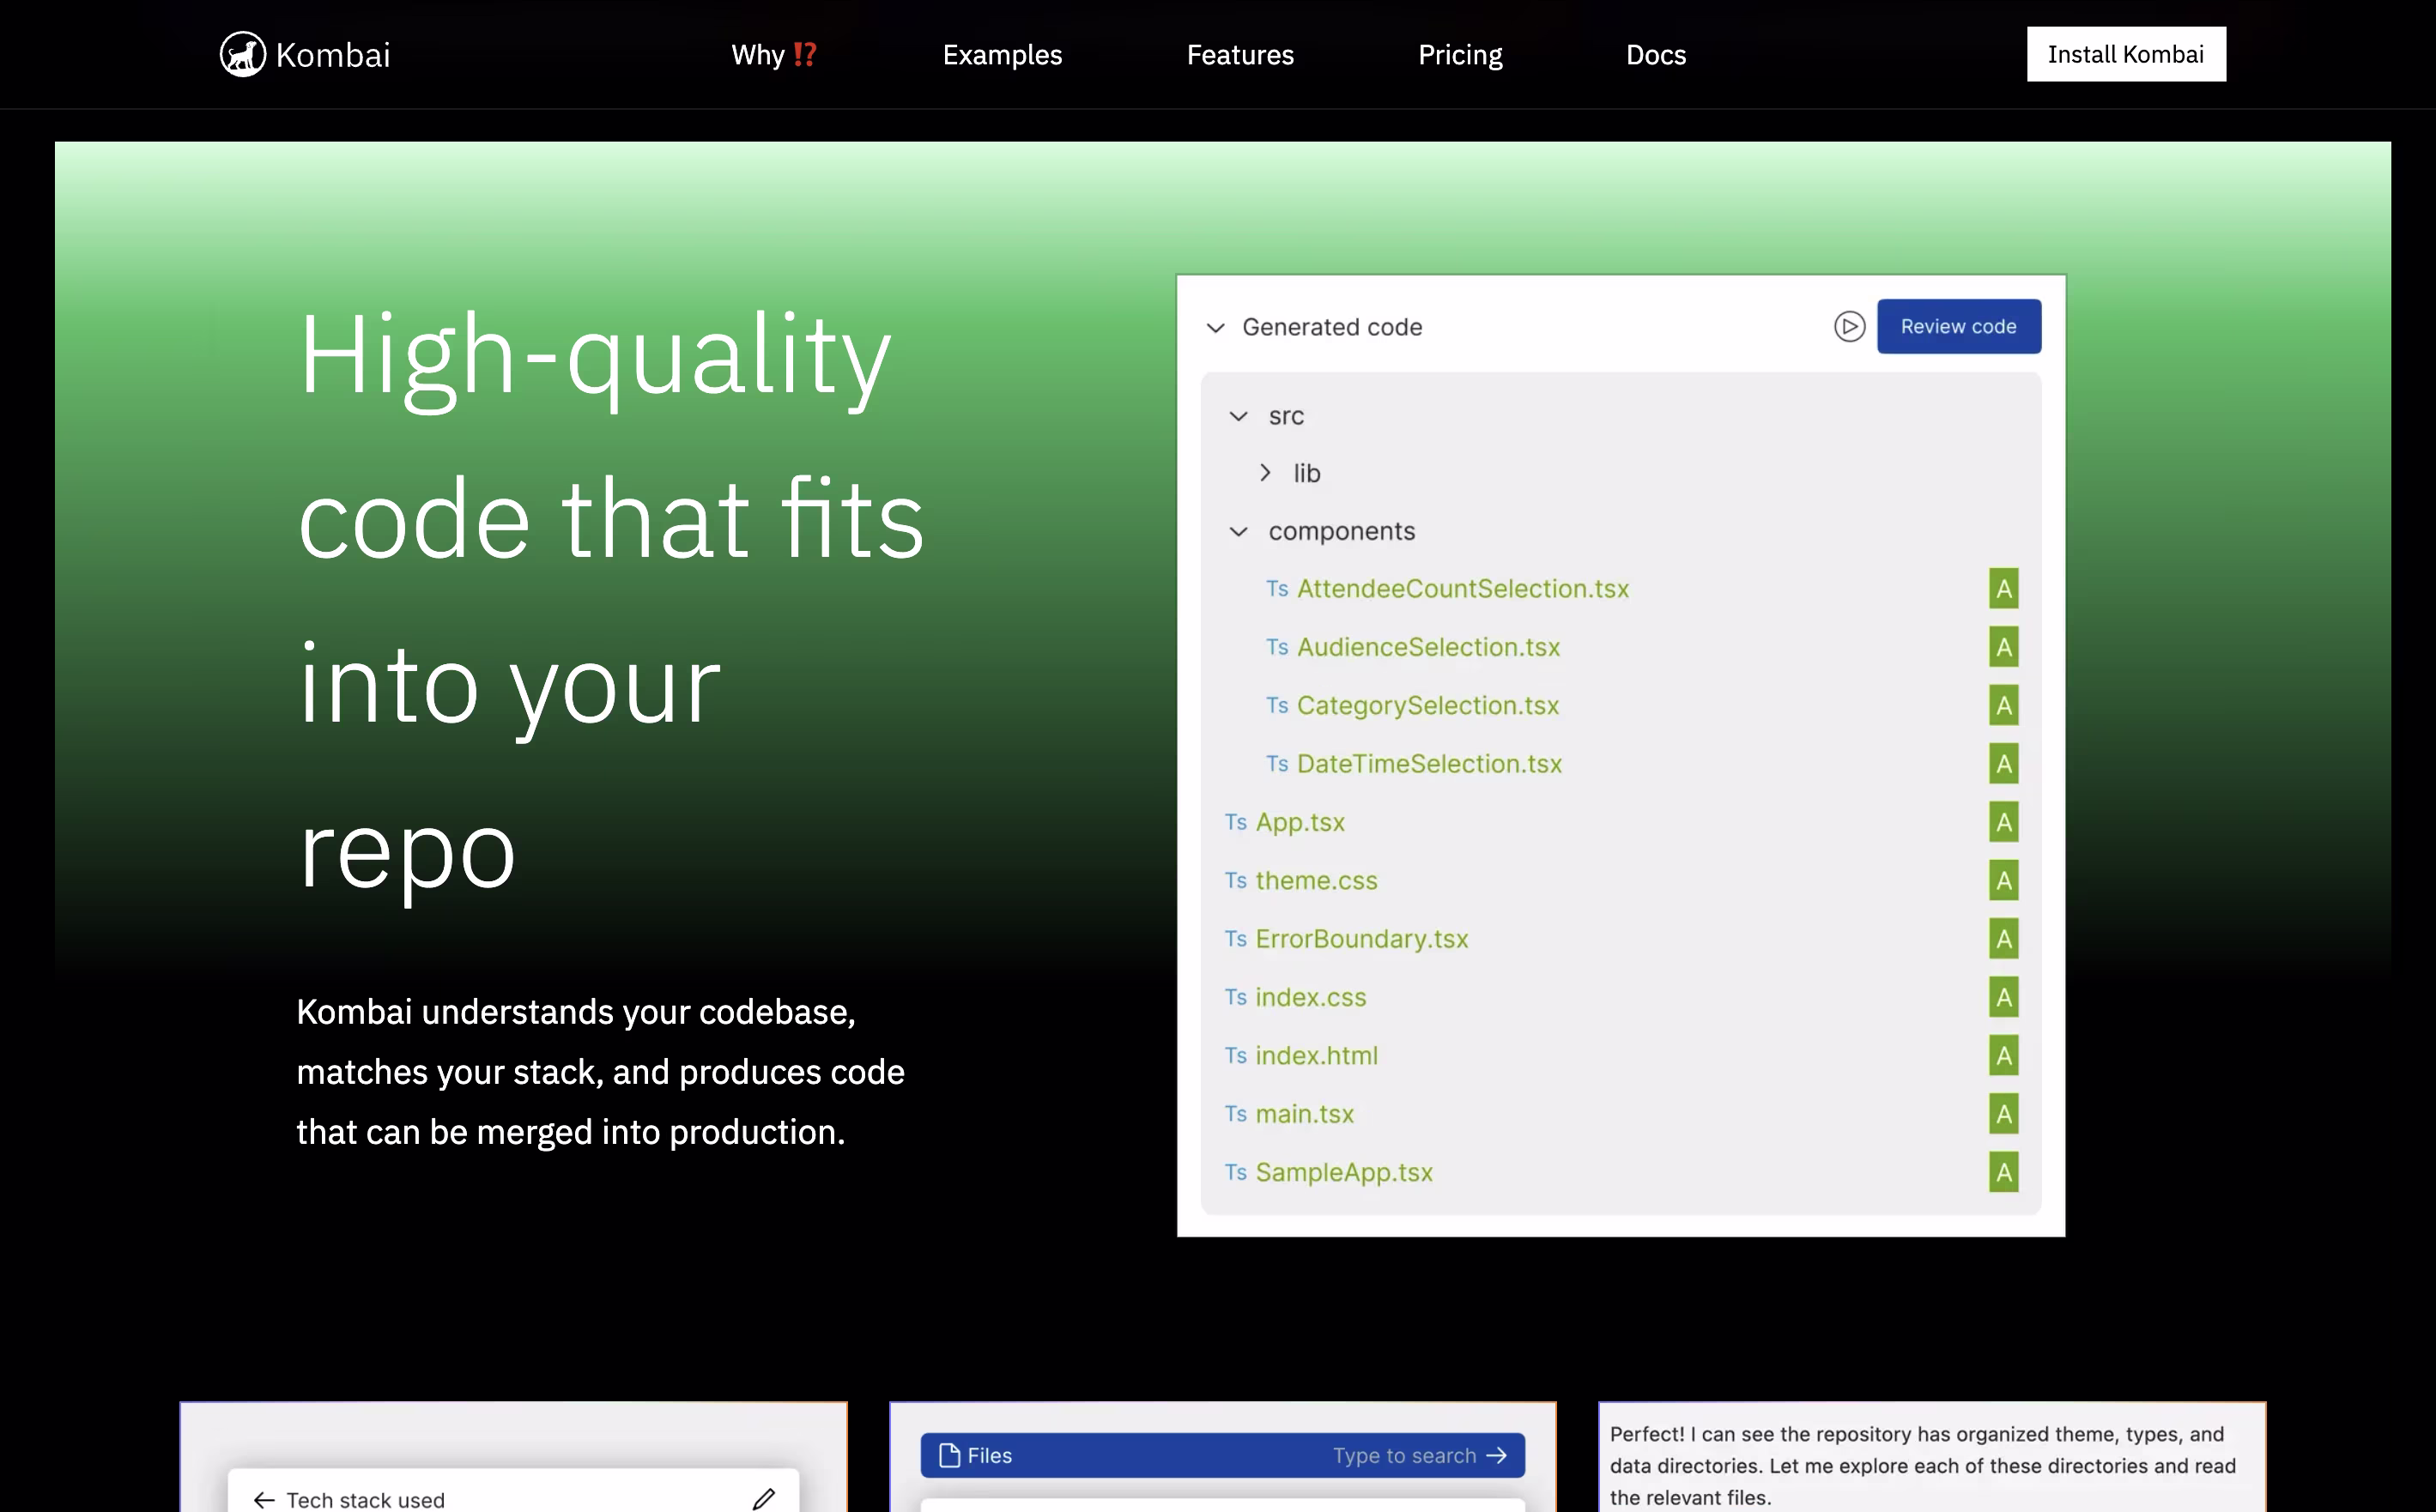
Task: Click the Review code button
Action: coord(1958,326)
